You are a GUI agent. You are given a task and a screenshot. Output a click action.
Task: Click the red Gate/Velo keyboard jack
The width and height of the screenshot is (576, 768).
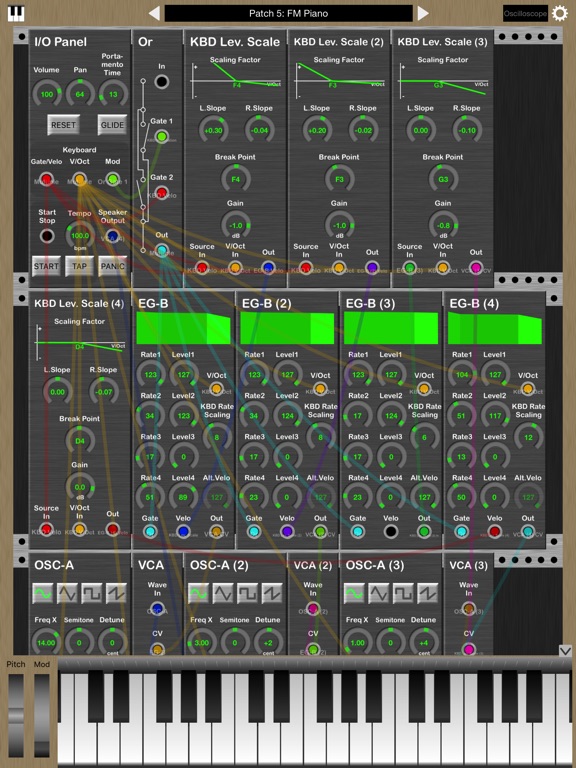click(x=47, y=179)
